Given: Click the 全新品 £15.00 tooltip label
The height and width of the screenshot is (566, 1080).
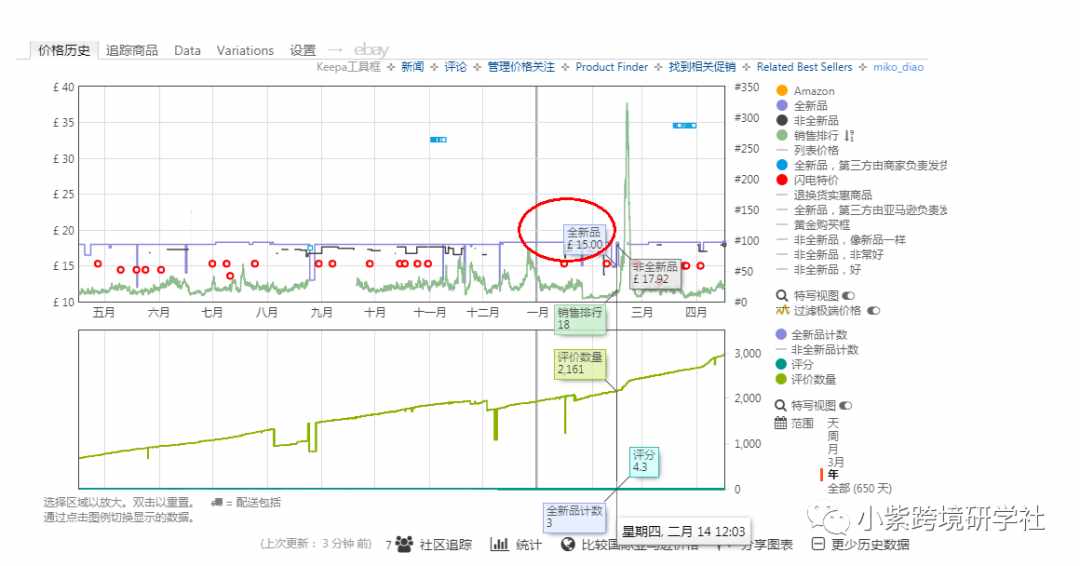Looking at the screenshot, I should [584, 238].
